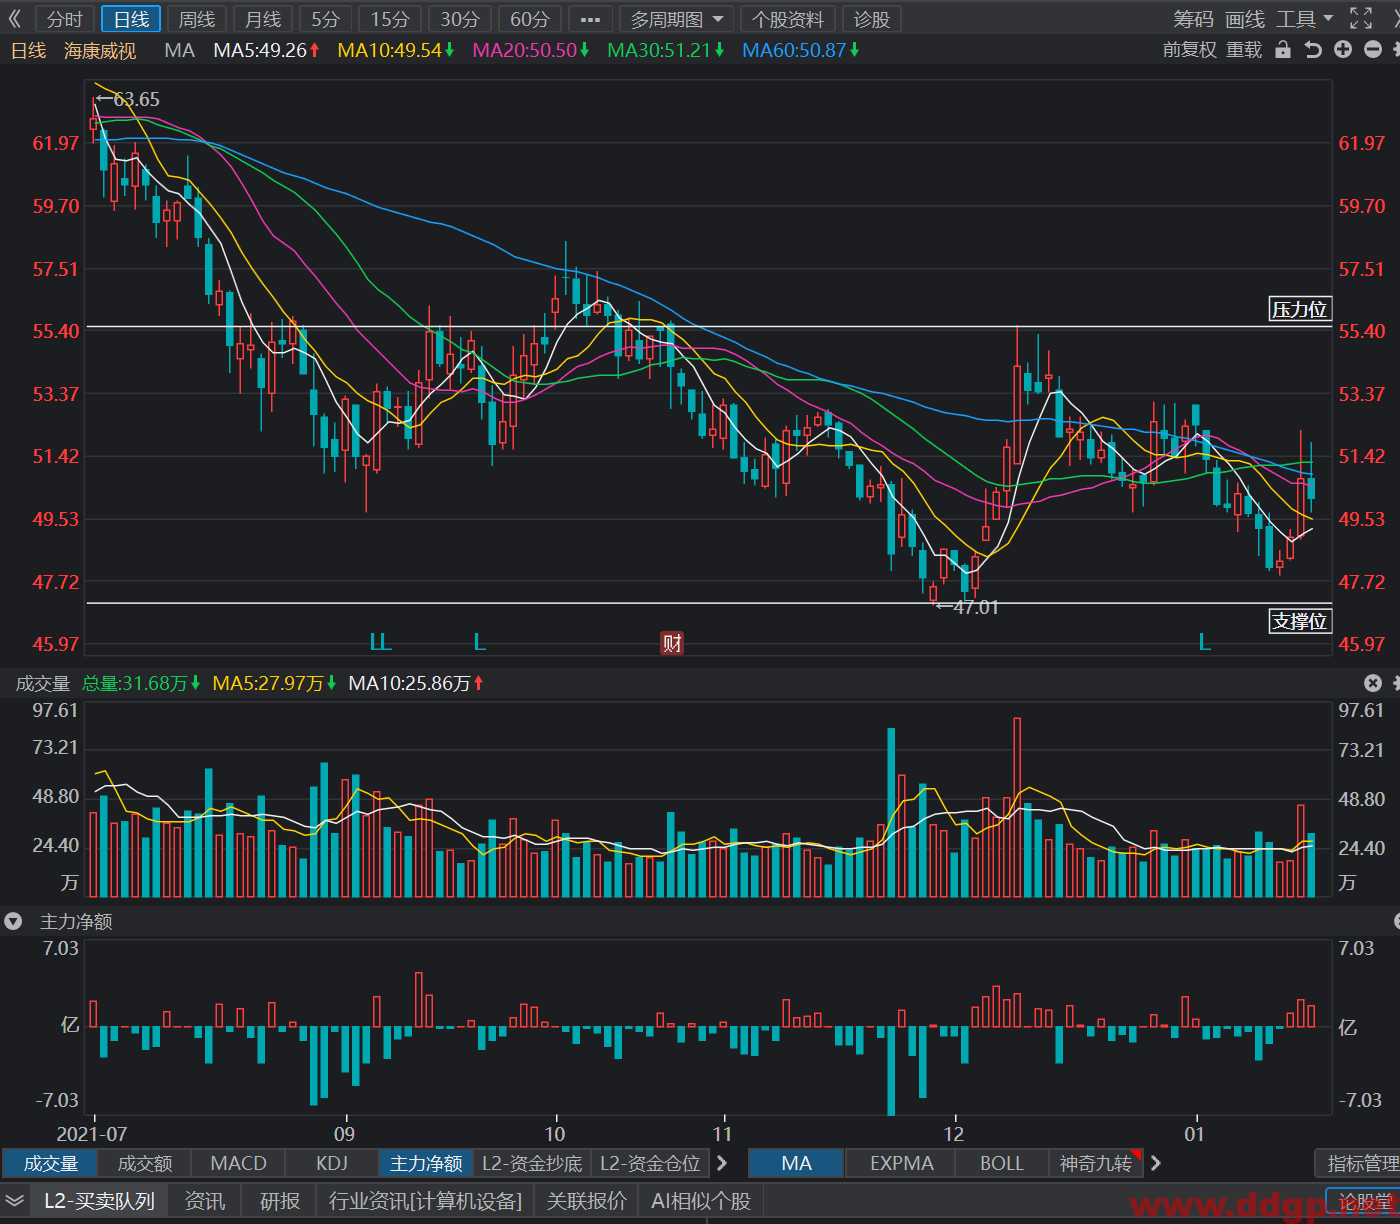
Task: Toggle the 前复权 price adjustment
Action: [1189, 50]
